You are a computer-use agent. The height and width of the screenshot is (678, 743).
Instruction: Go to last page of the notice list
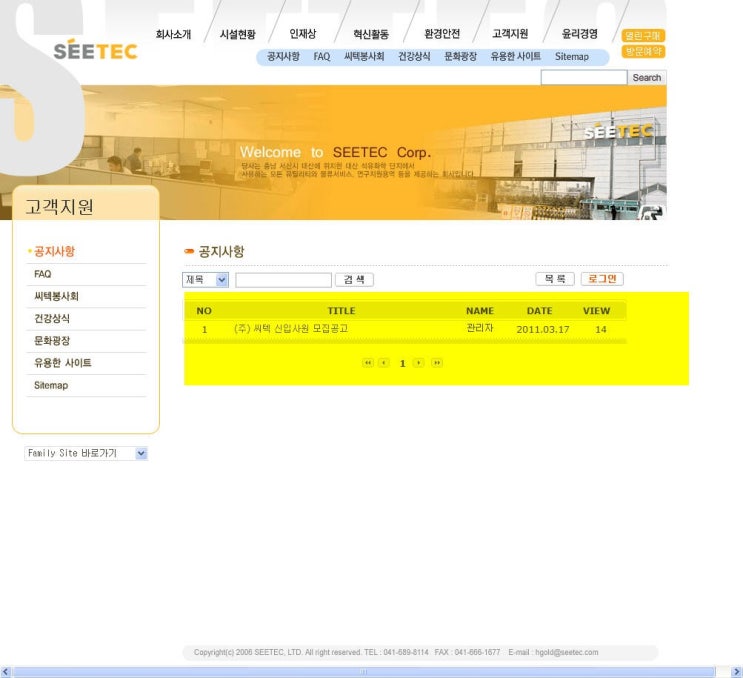pyautogui.click(x=437, y=363)
